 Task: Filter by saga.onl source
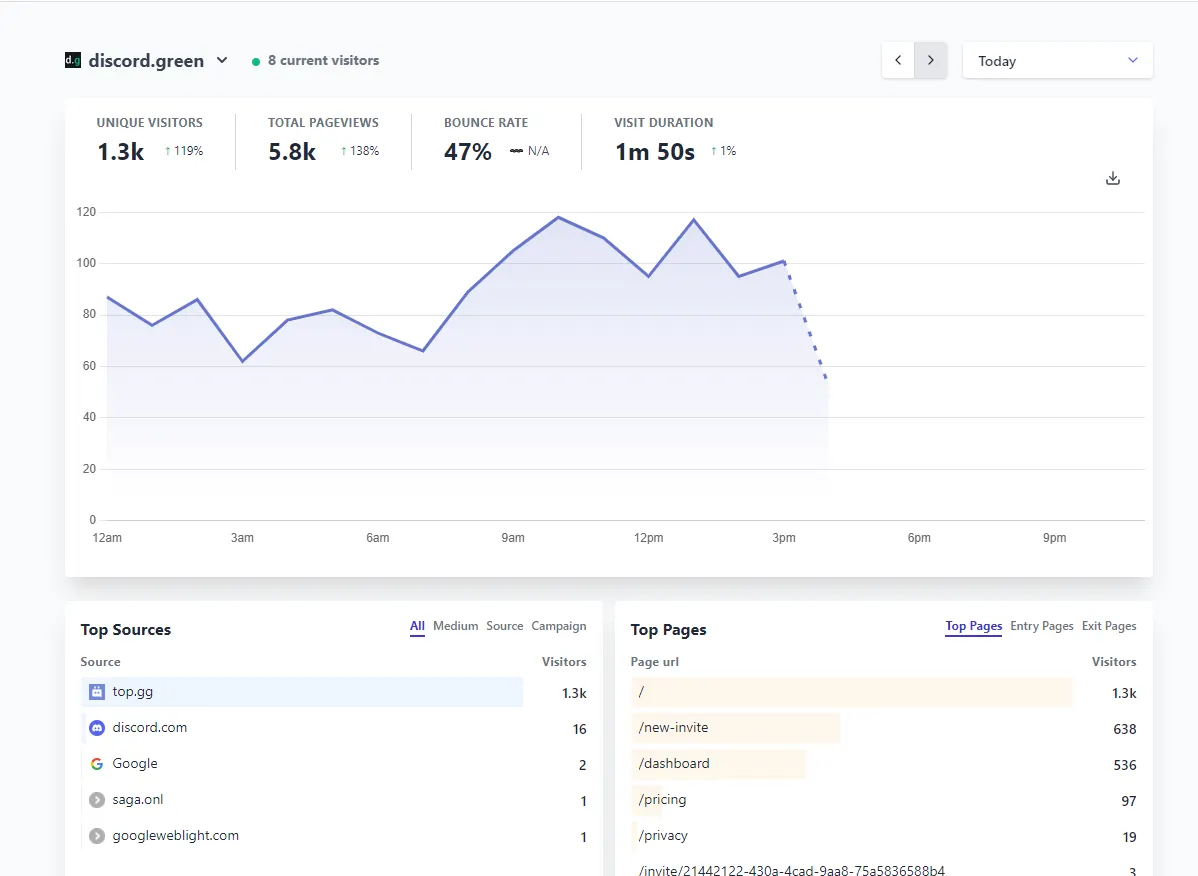click(x=138, y=800)
